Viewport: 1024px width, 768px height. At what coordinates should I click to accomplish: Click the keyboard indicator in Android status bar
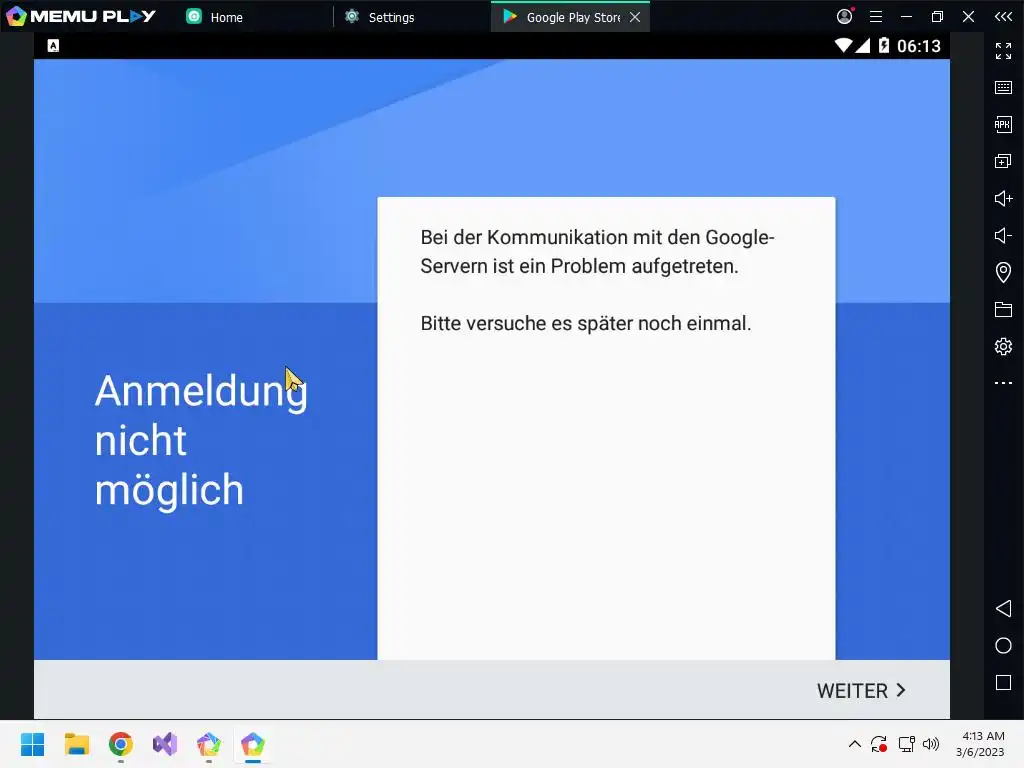click(54, 45)
